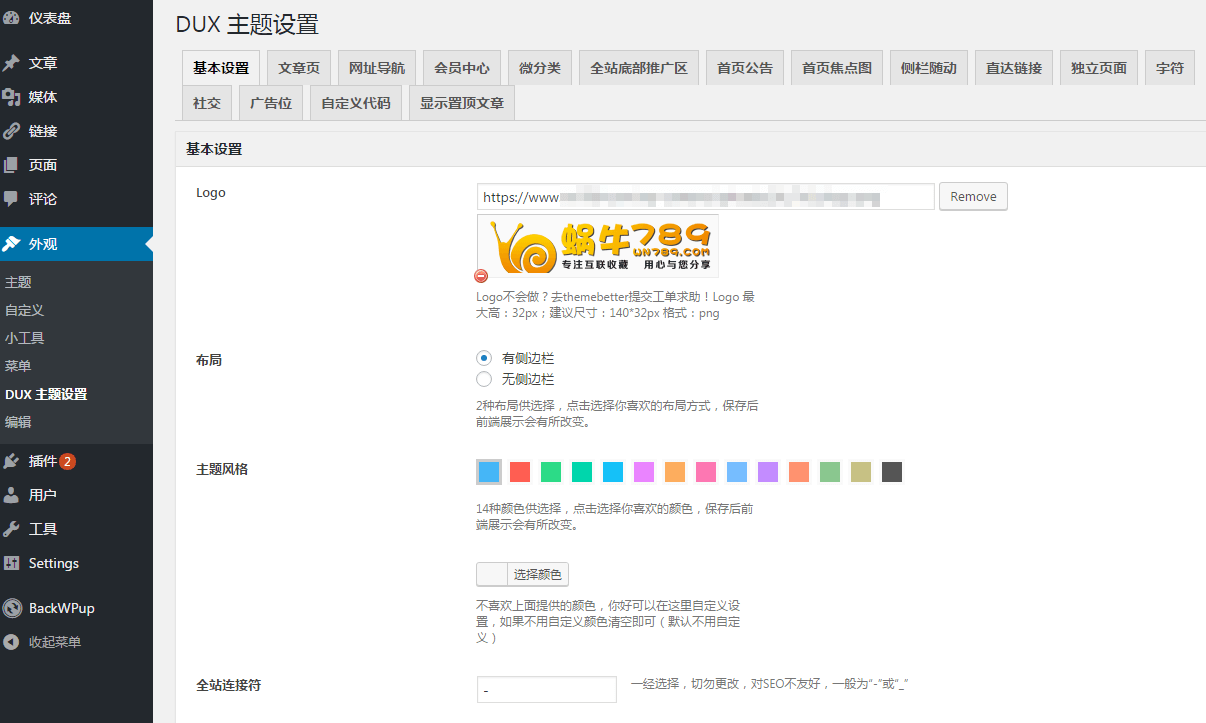Click the plug icon for Plugins (插件)

click(11, 461)
